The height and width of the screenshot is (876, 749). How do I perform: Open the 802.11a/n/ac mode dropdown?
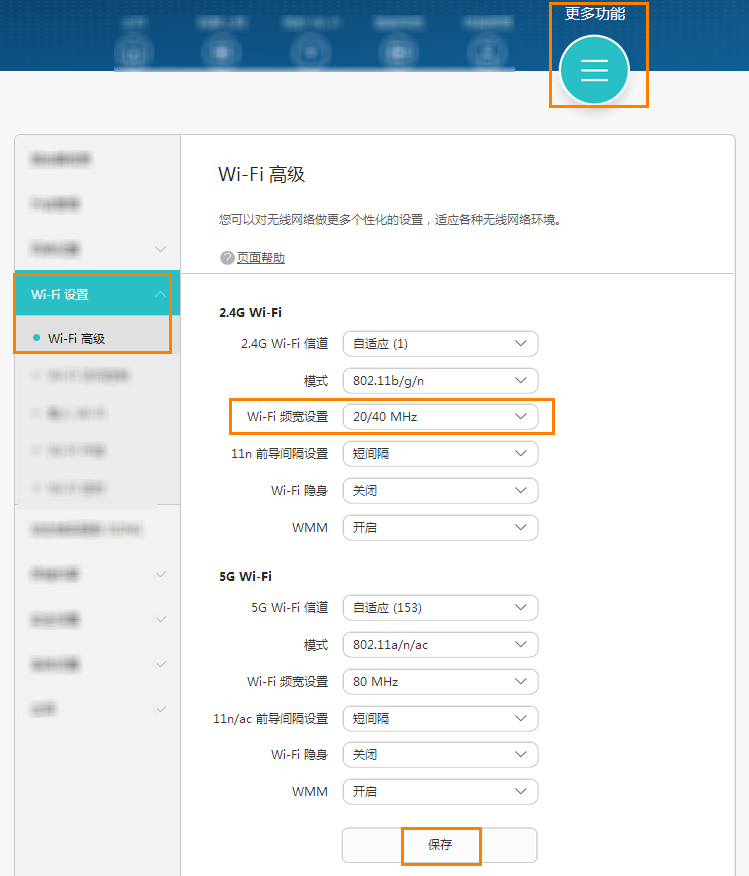440,645
